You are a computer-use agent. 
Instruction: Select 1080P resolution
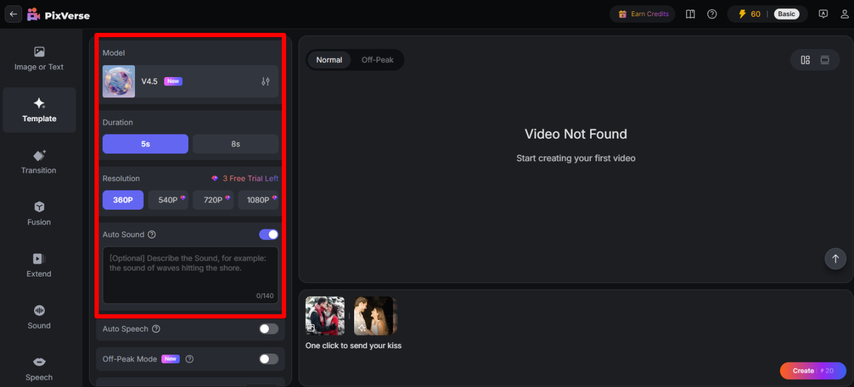tap(258, 200)
